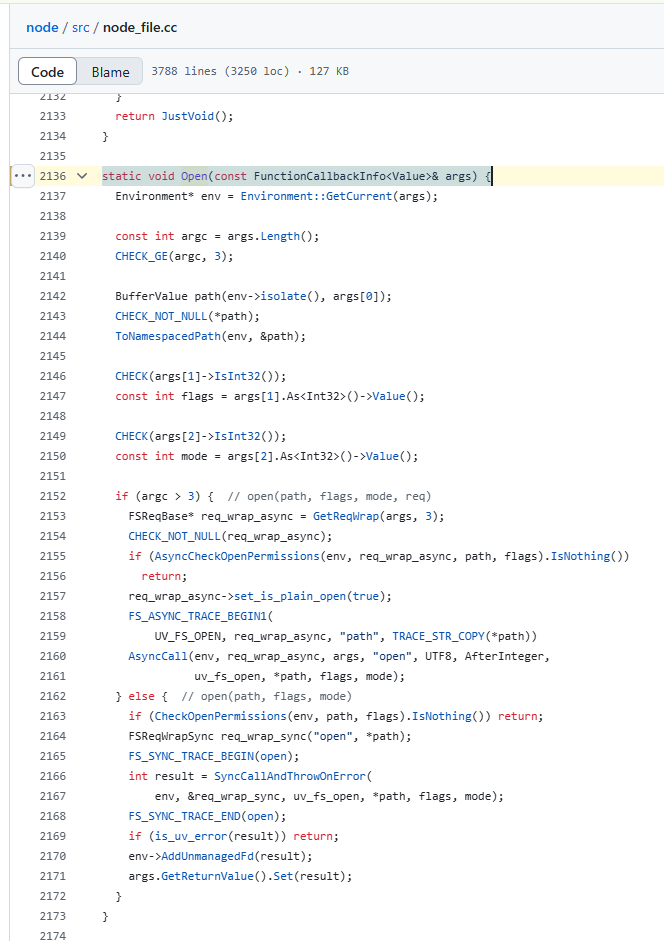
Task: Click the file size text 127 KB
Action: pos(329,71)
